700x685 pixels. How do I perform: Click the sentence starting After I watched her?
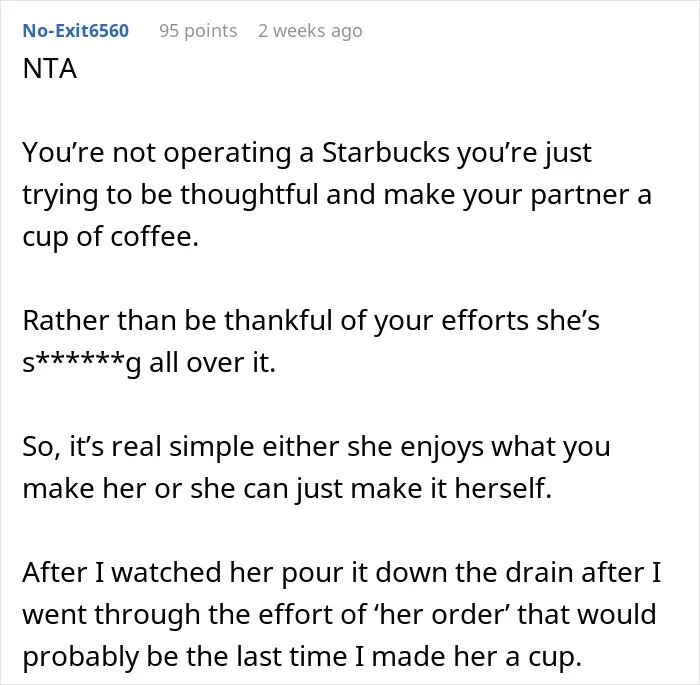tap(342, 614)
